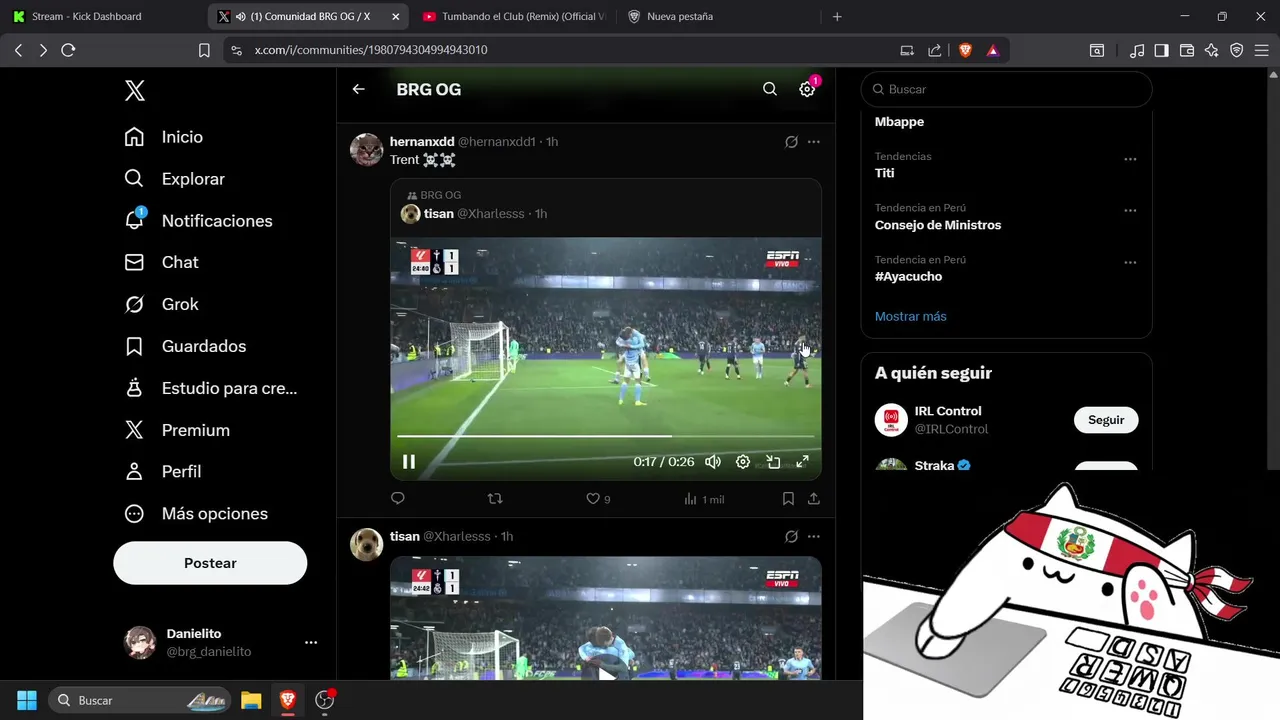This screenshot has height=720, width=1280.
Task: Open tisan profile avatar in second post
Action: click(x=367, y=544)
